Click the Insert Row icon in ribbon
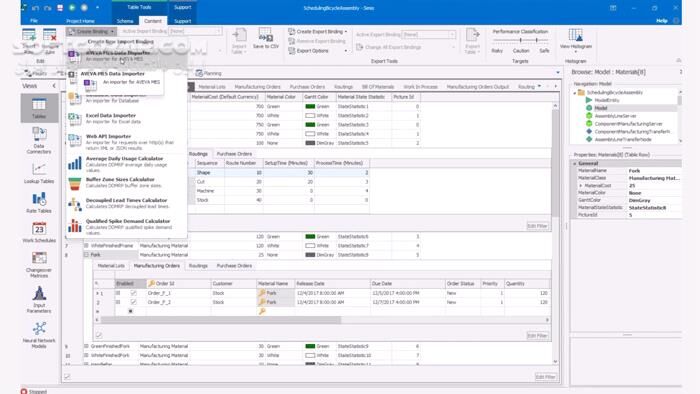Screen dimensions: 700x394 click(x=29, y=36)
